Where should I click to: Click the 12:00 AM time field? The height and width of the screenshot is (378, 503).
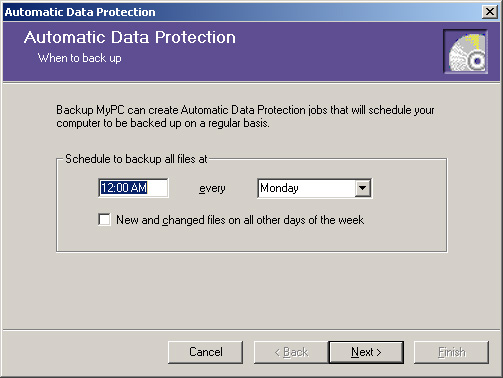(x=133, y=188)
